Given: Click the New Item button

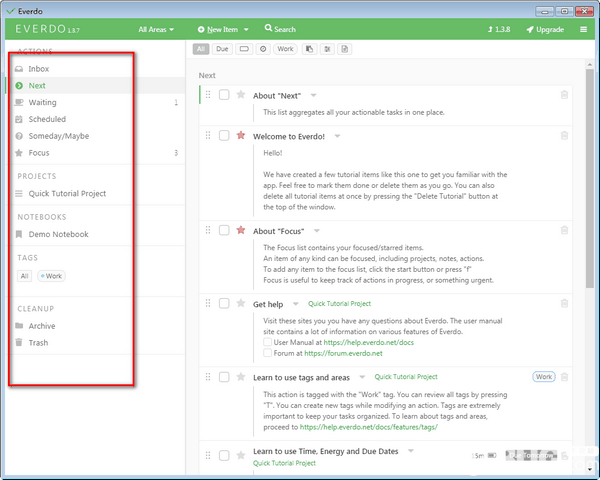Looking at the screenshot, I should tap(218, 29).
